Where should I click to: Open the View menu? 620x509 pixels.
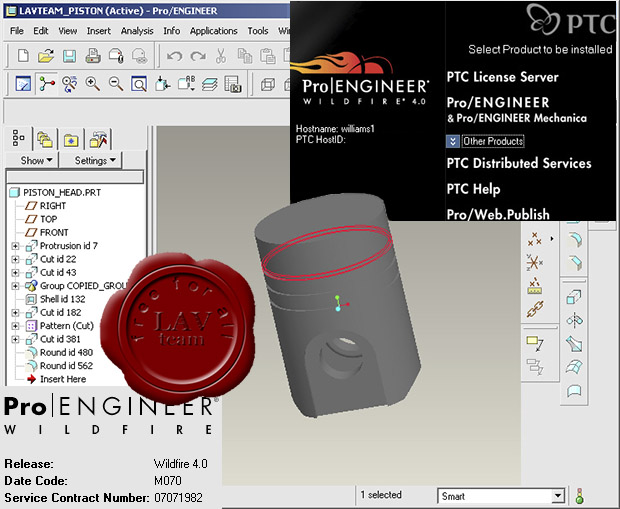pyautogui.click(x=68, y=31)
